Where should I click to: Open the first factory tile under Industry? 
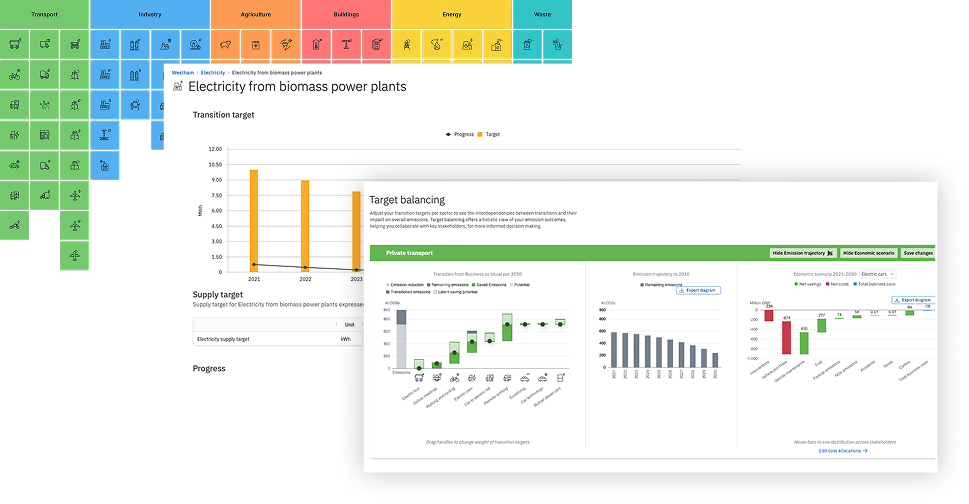(105, 44)
